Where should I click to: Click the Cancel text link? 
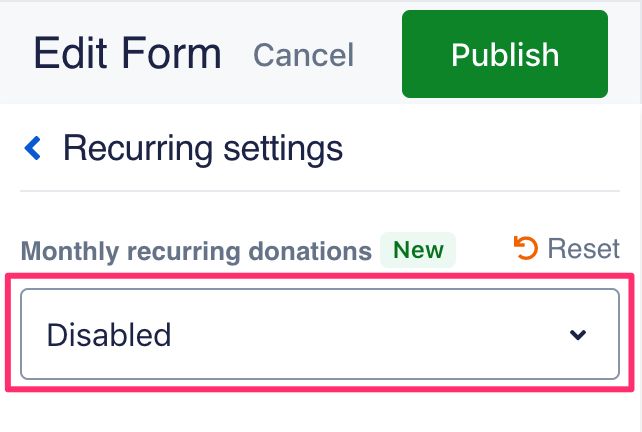pos(303,55)
